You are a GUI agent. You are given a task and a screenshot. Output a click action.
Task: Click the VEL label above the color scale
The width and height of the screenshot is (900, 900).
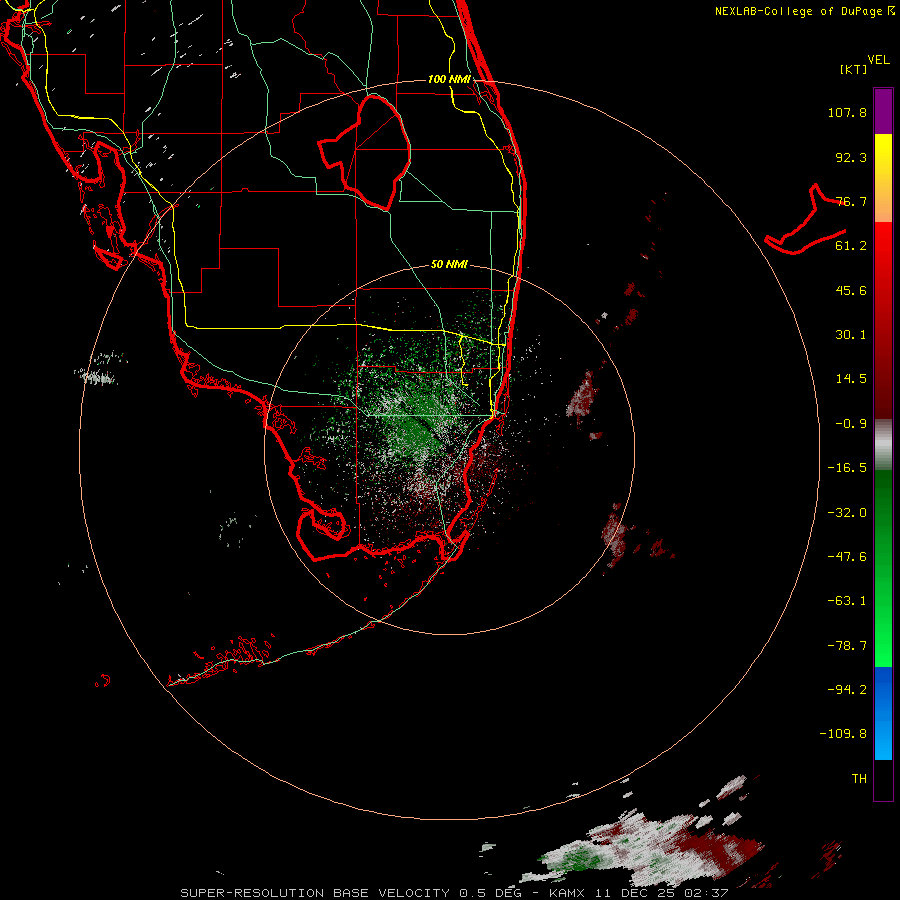tap(879, 60)
